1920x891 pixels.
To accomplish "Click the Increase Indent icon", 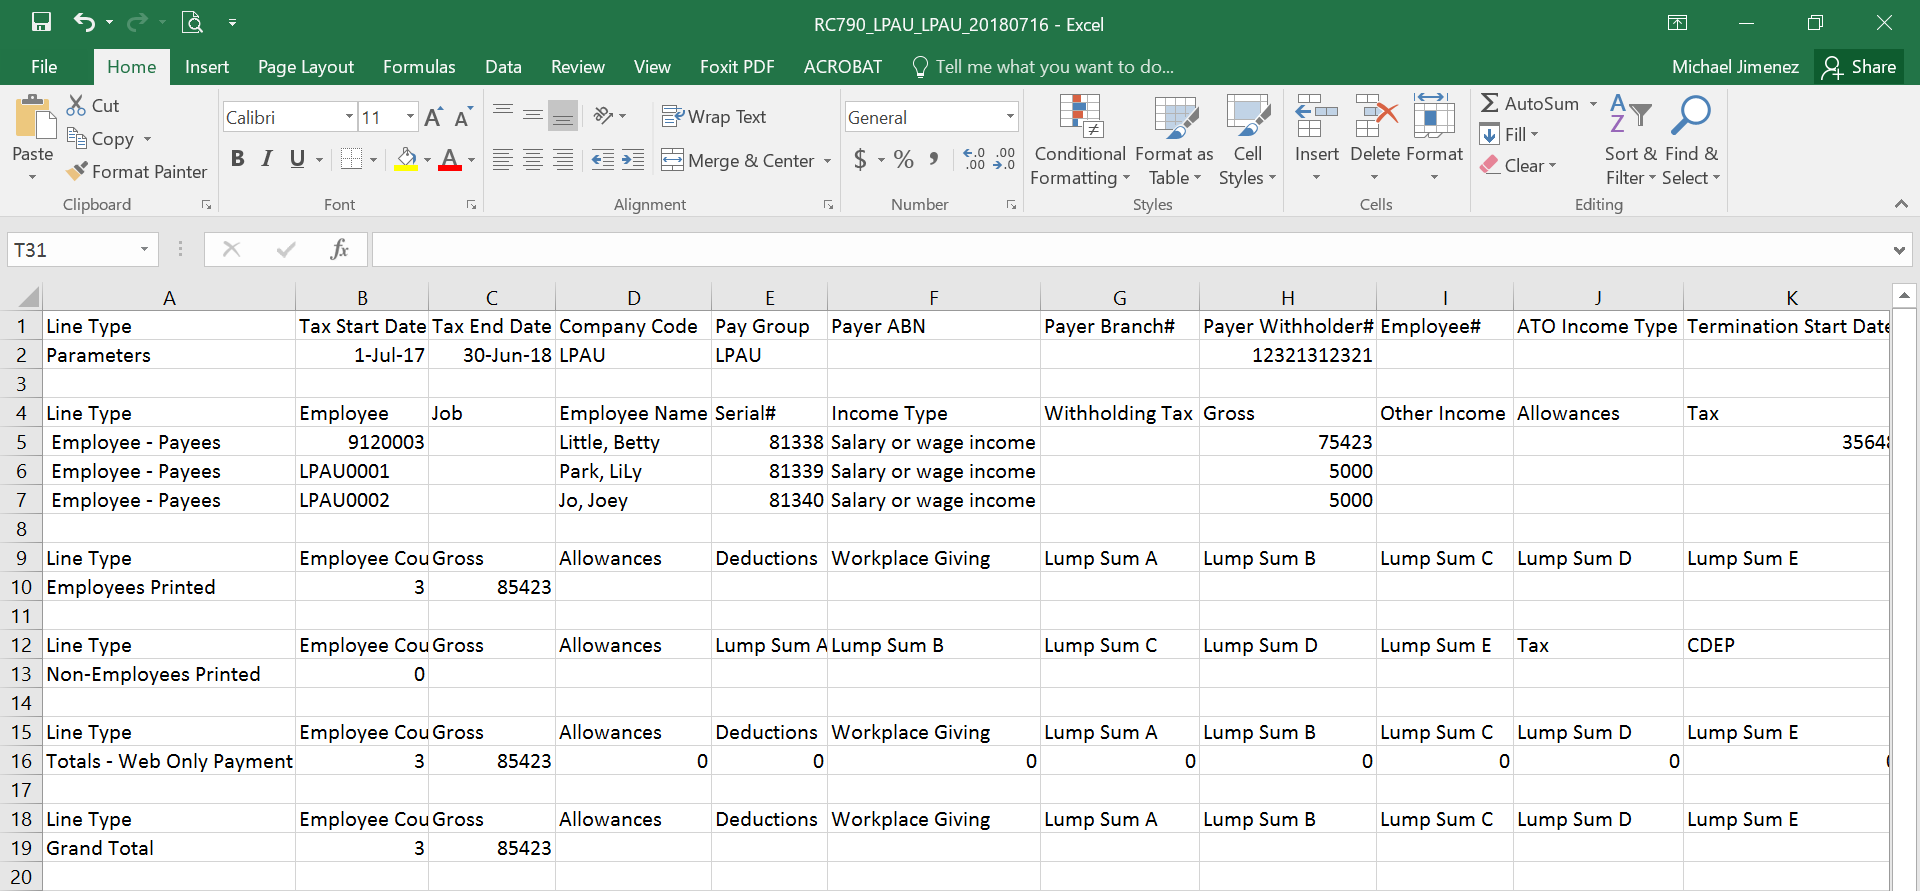I will pos(633,160).
